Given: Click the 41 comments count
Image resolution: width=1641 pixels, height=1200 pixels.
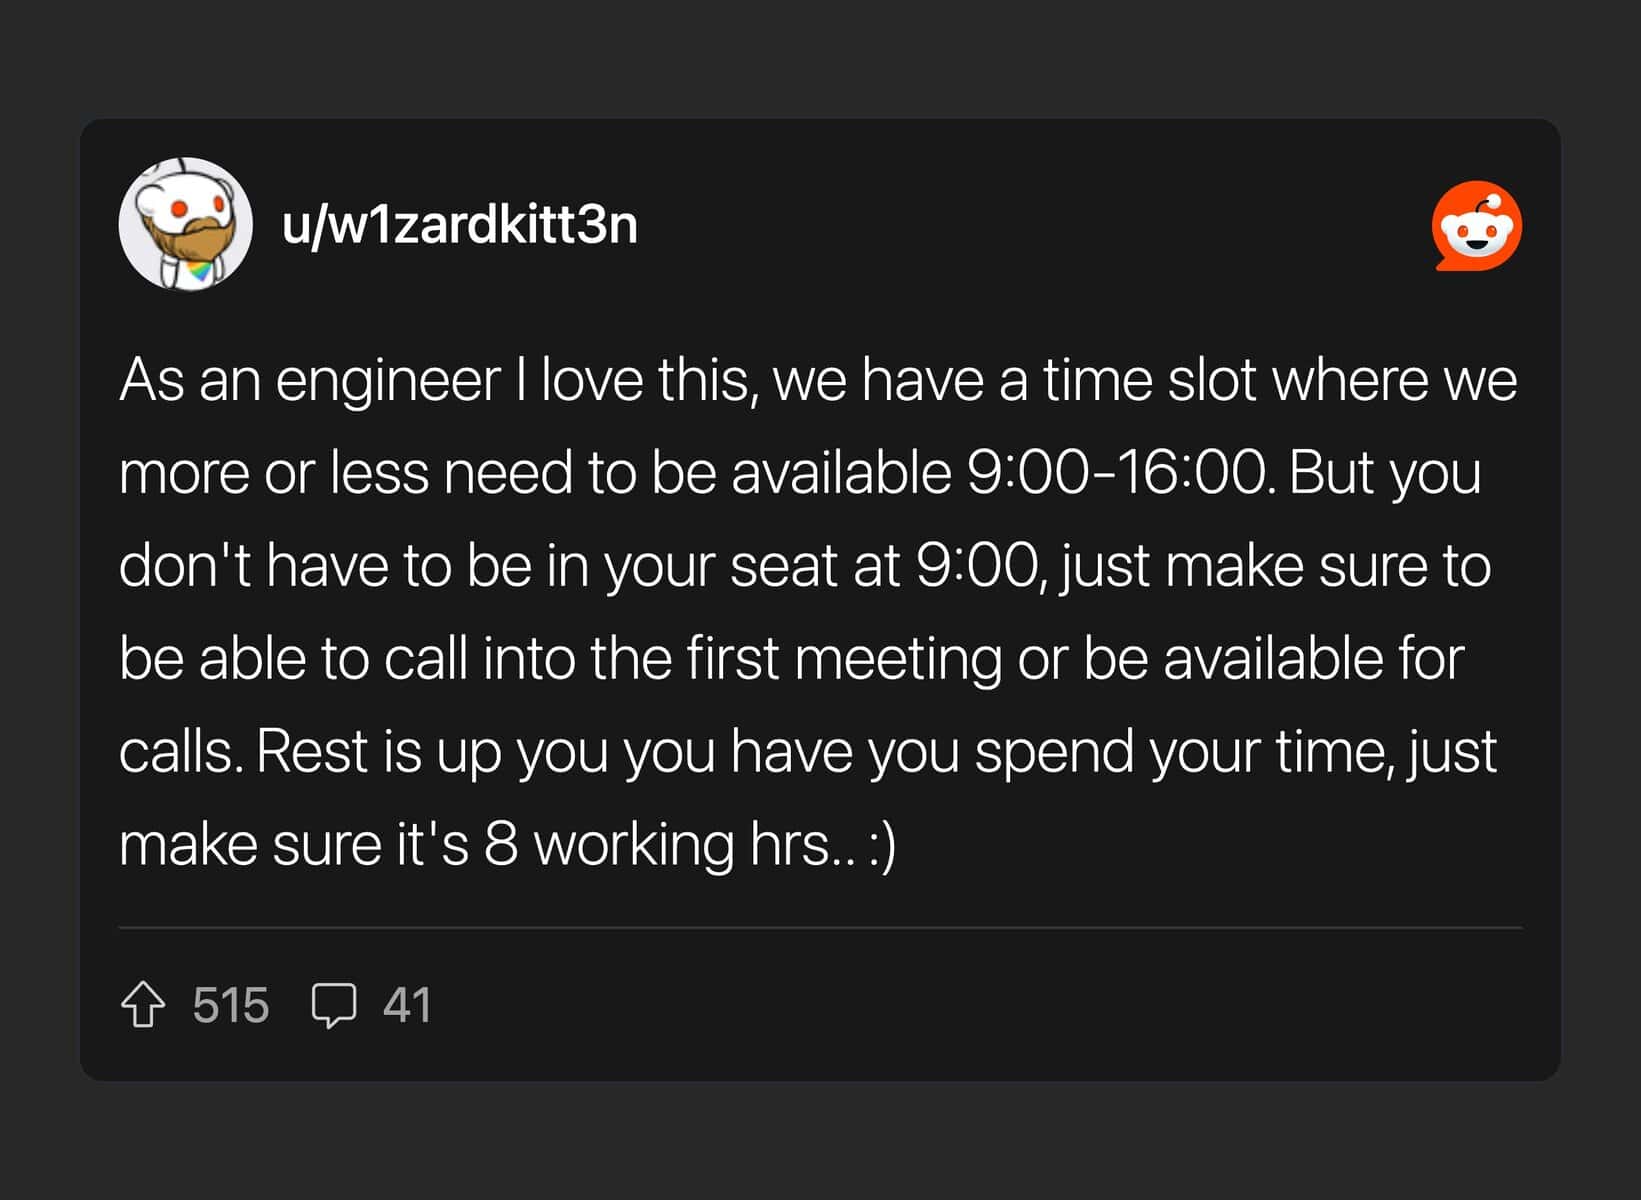Looking at the screenshot, I should 407,1005.
